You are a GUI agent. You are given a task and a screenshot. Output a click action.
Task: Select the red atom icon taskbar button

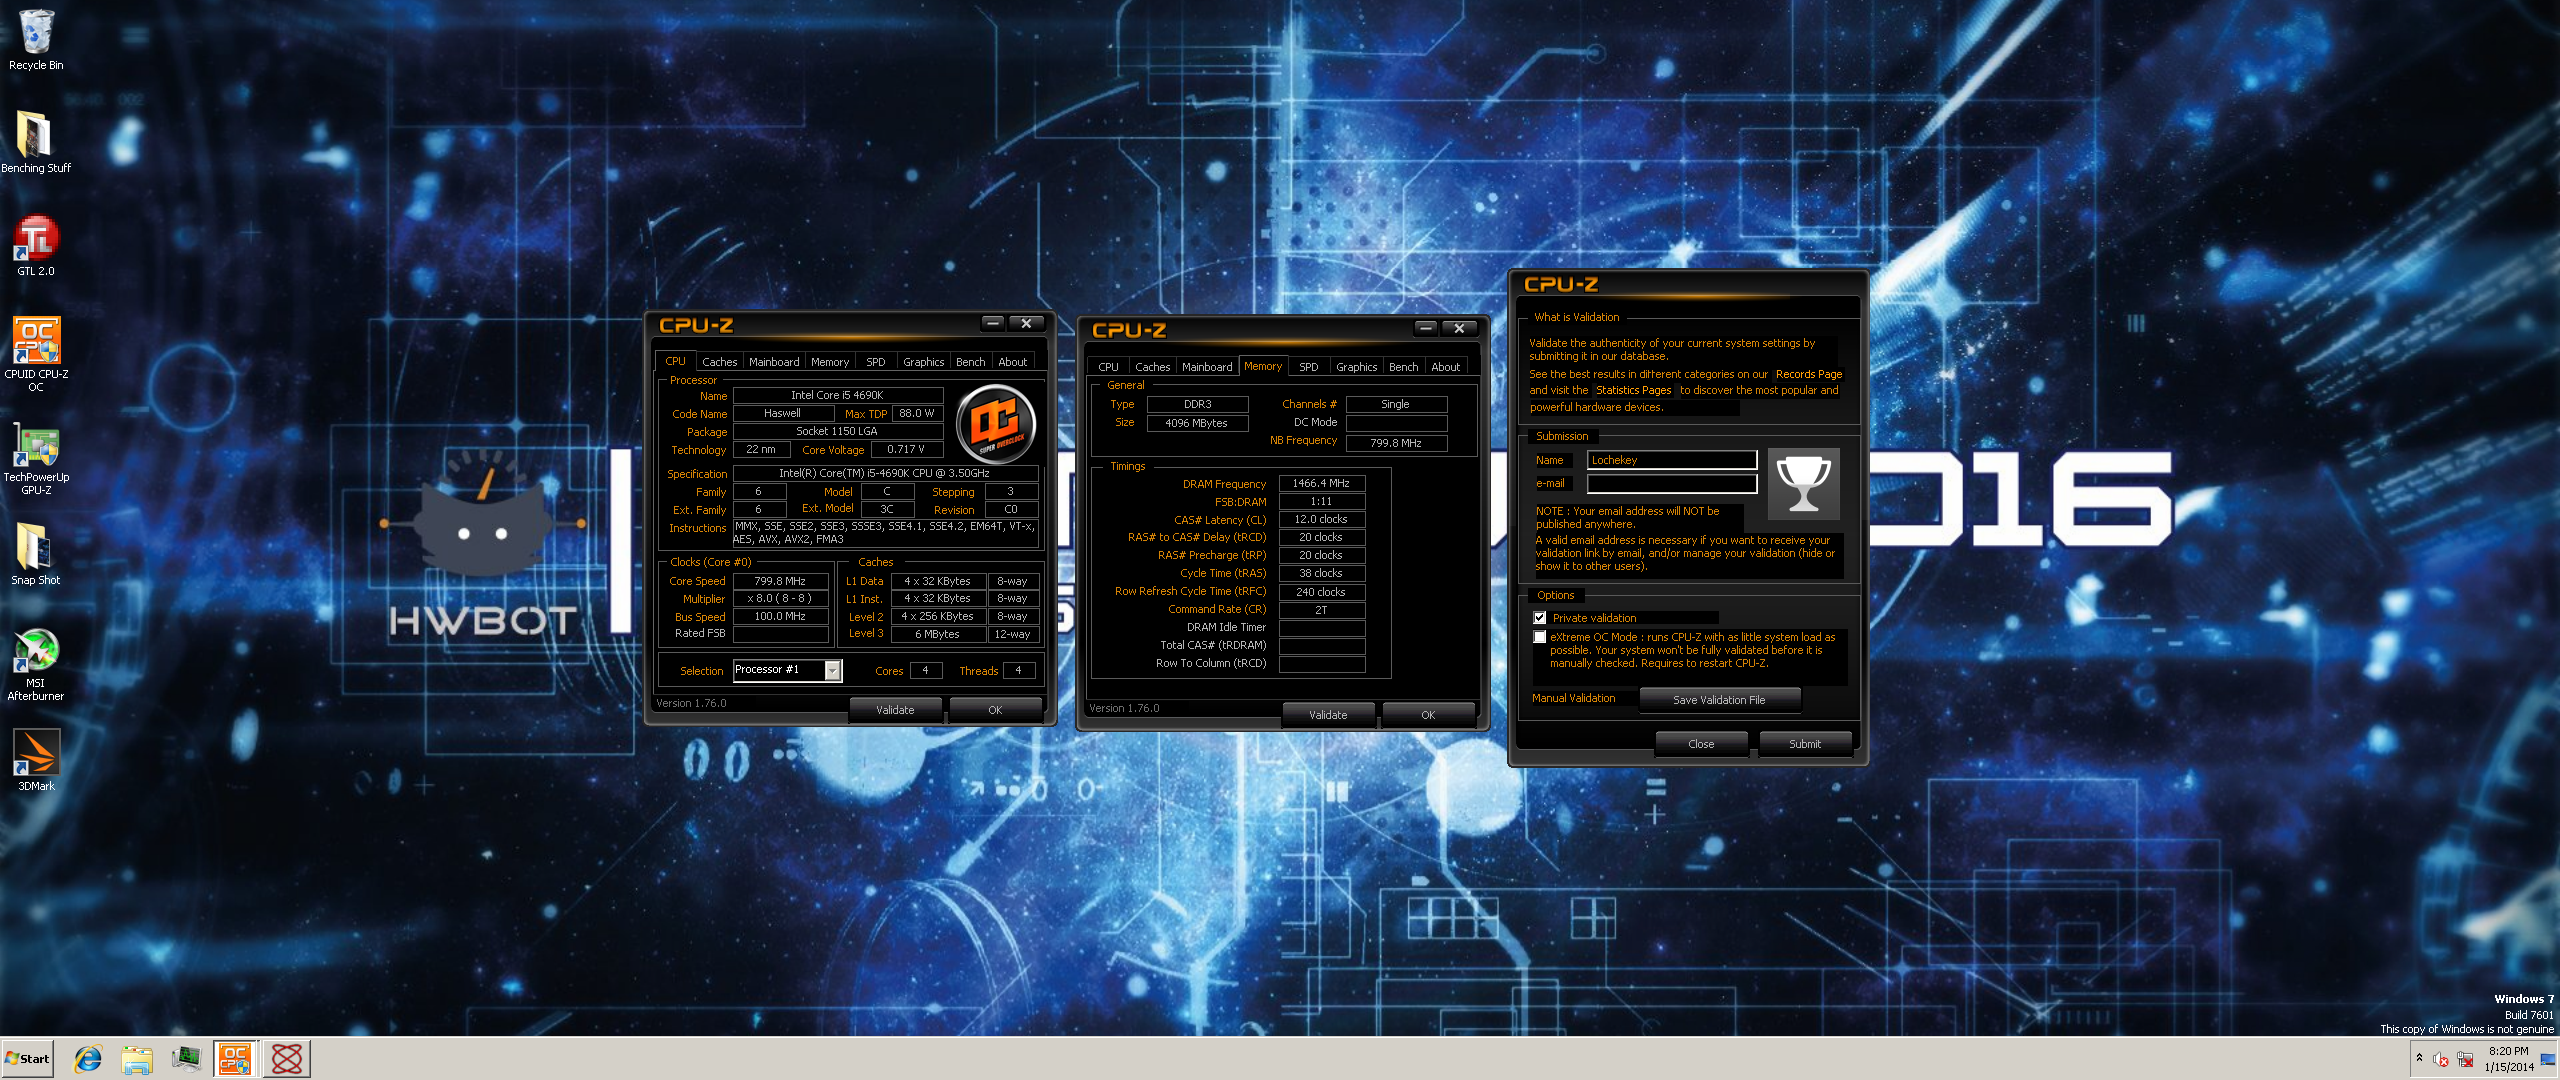coord(287,1059)
